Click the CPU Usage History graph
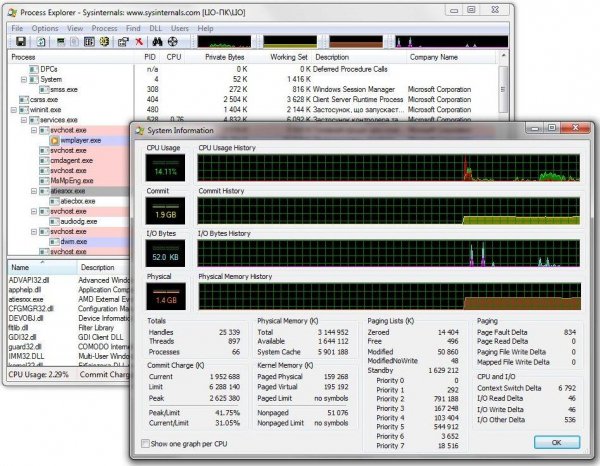 pyautogui.click(x=389, y=168)
